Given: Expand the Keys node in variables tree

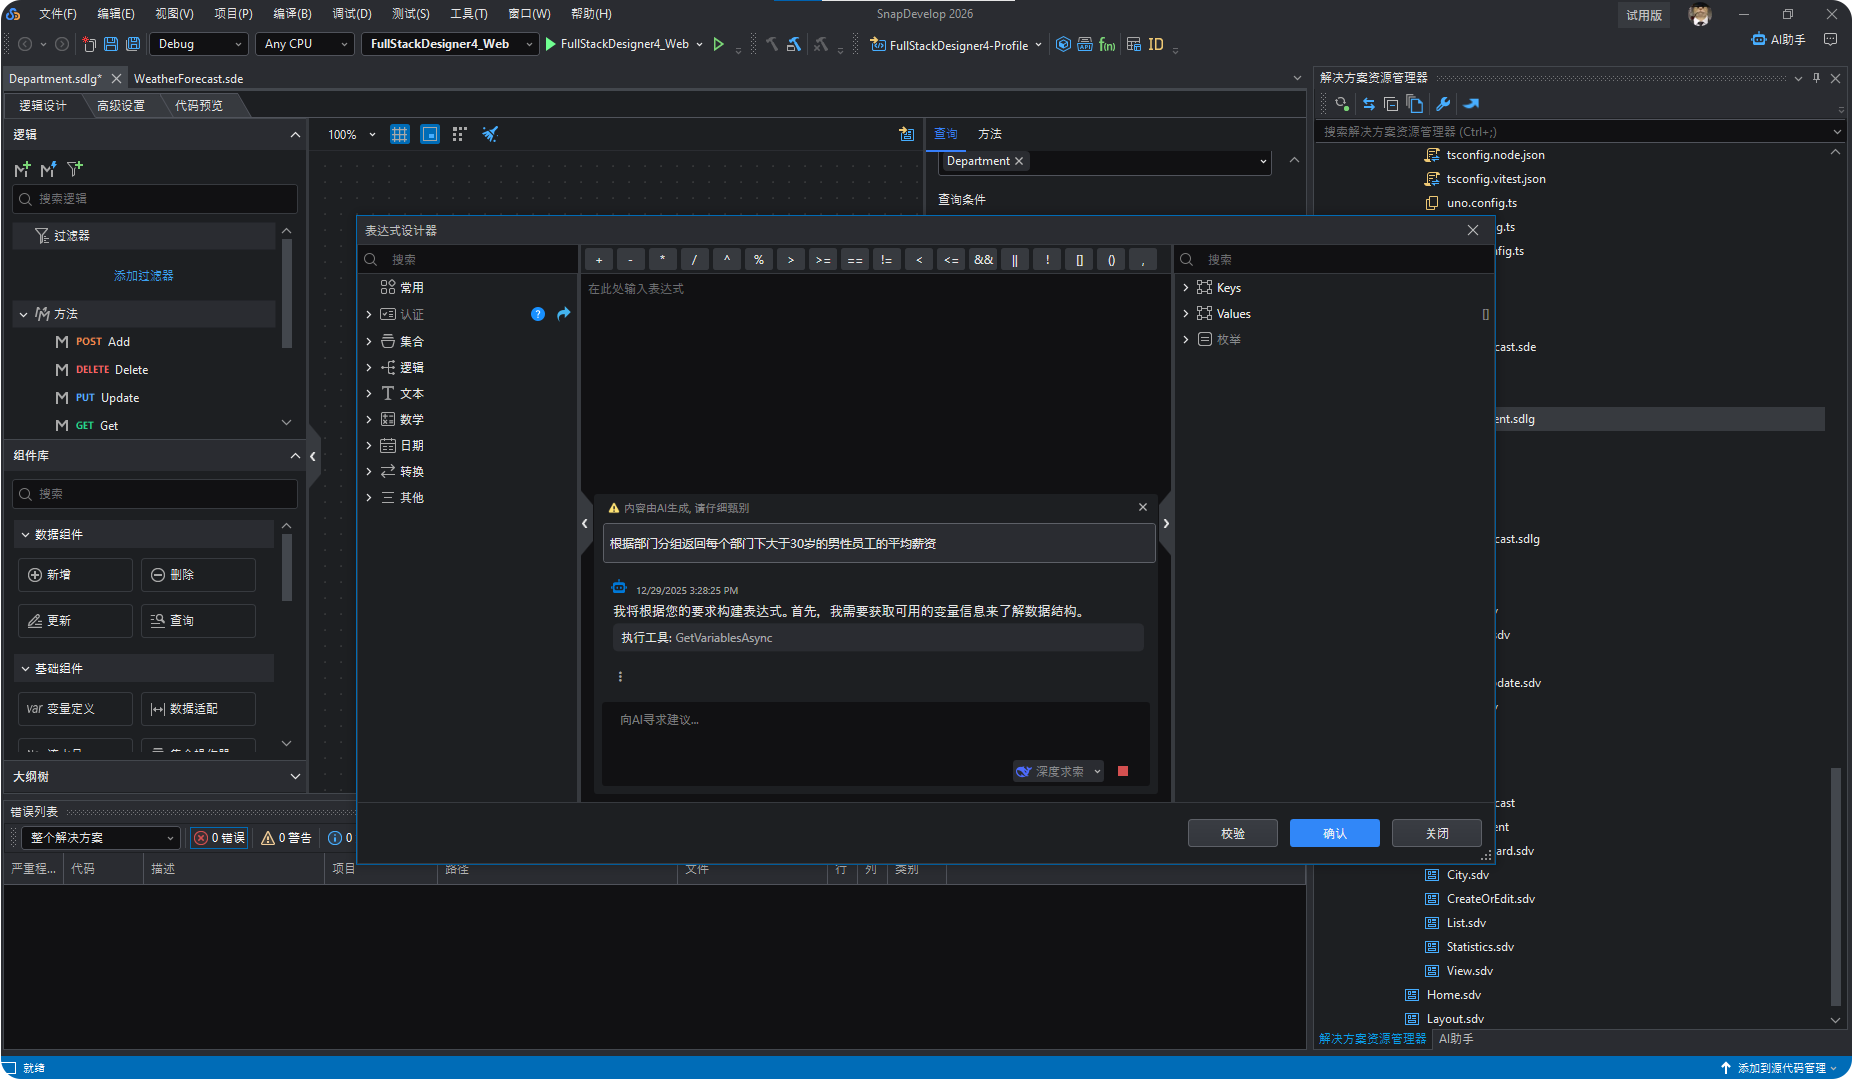Looking at the screenshot, I should click(1186, 288).
